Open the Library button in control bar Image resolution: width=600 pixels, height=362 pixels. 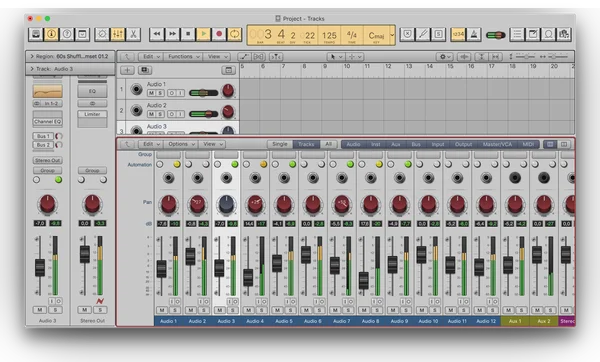tap(36, 34)
